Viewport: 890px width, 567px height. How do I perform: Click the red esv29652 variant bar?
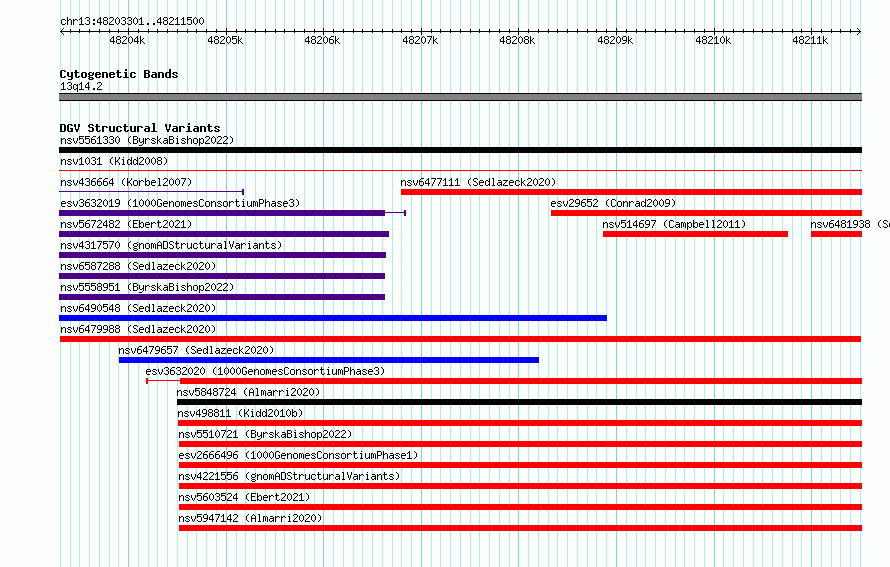(x=706, y=213)
